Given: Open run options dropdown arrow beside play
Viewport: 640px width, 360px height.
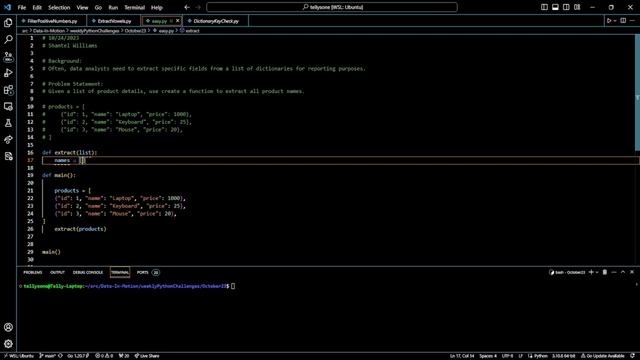Looking at the screenshot, I should click(x=615, y=21).
